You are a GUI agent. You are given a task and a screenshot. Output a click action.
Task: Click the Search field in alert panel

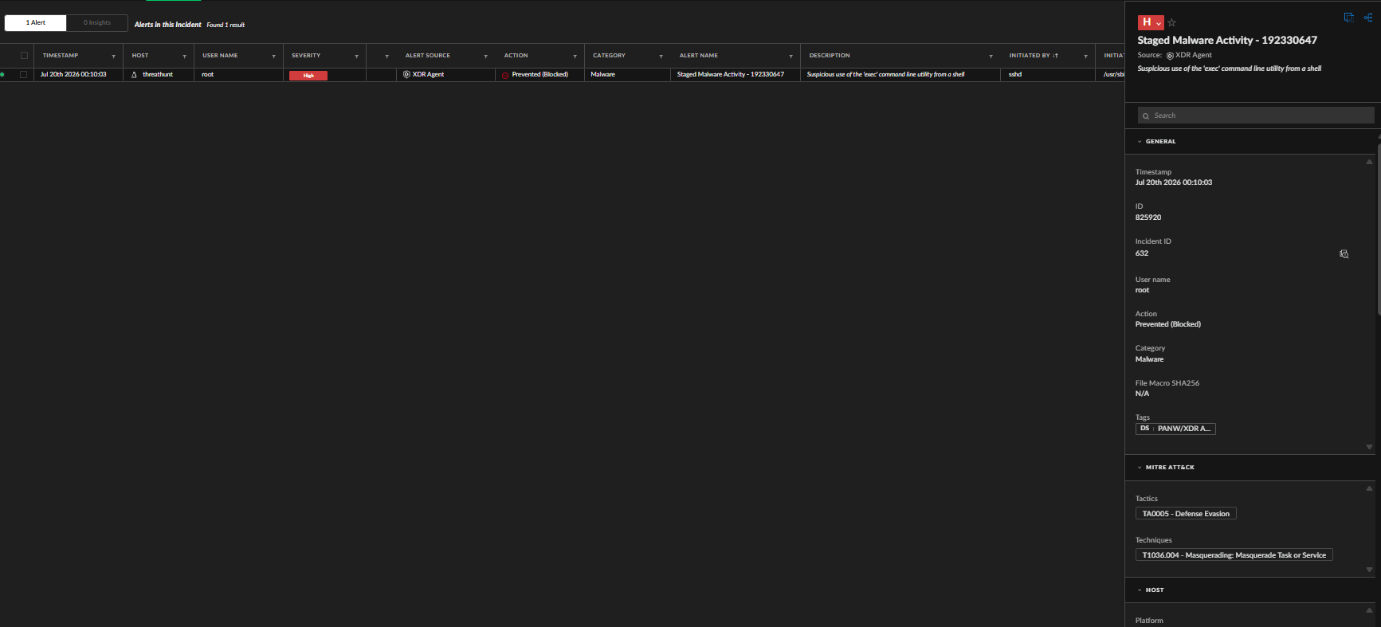(x=1256, y=116)
